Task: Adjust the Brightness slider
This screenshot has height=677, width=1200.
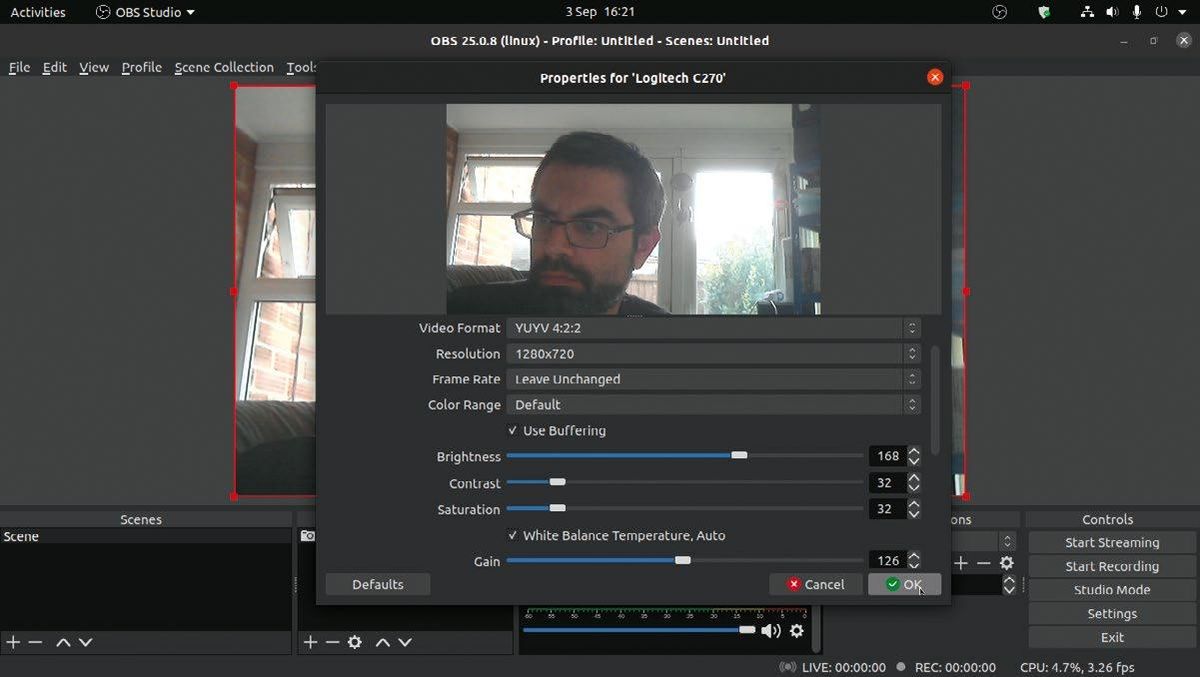Action: 739,455
